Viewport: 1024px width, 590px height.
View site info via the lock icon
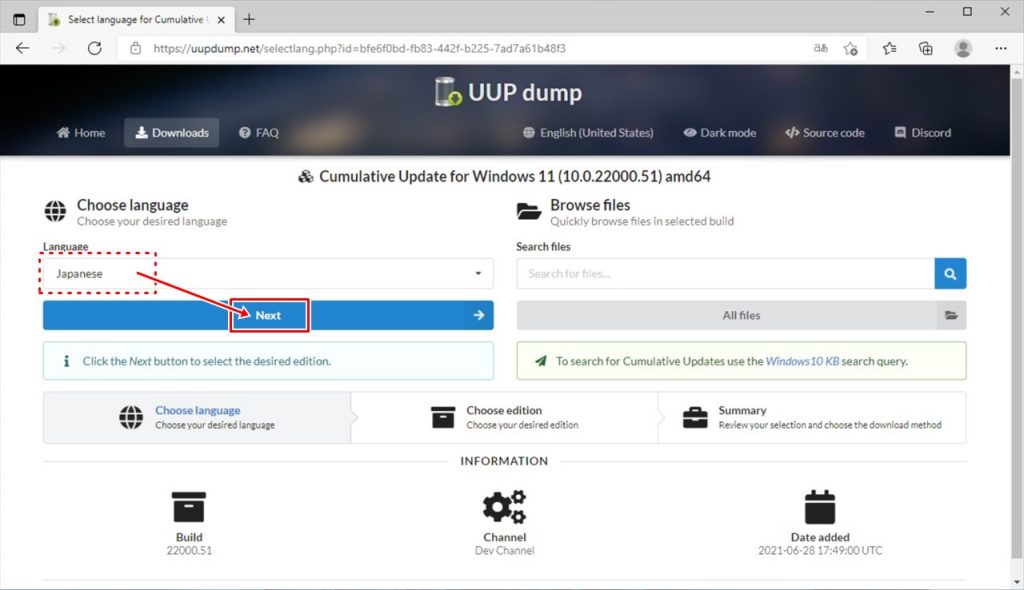pyautogui.click(x=135, y=48)
